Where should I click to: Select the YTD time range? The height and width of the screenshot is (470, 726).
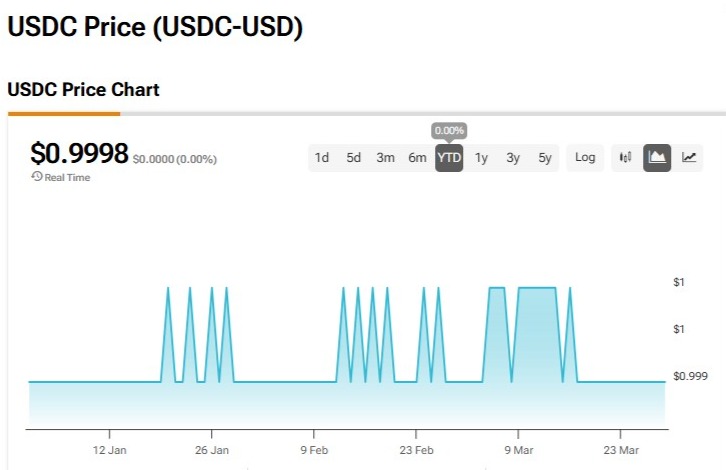[449, 158]
